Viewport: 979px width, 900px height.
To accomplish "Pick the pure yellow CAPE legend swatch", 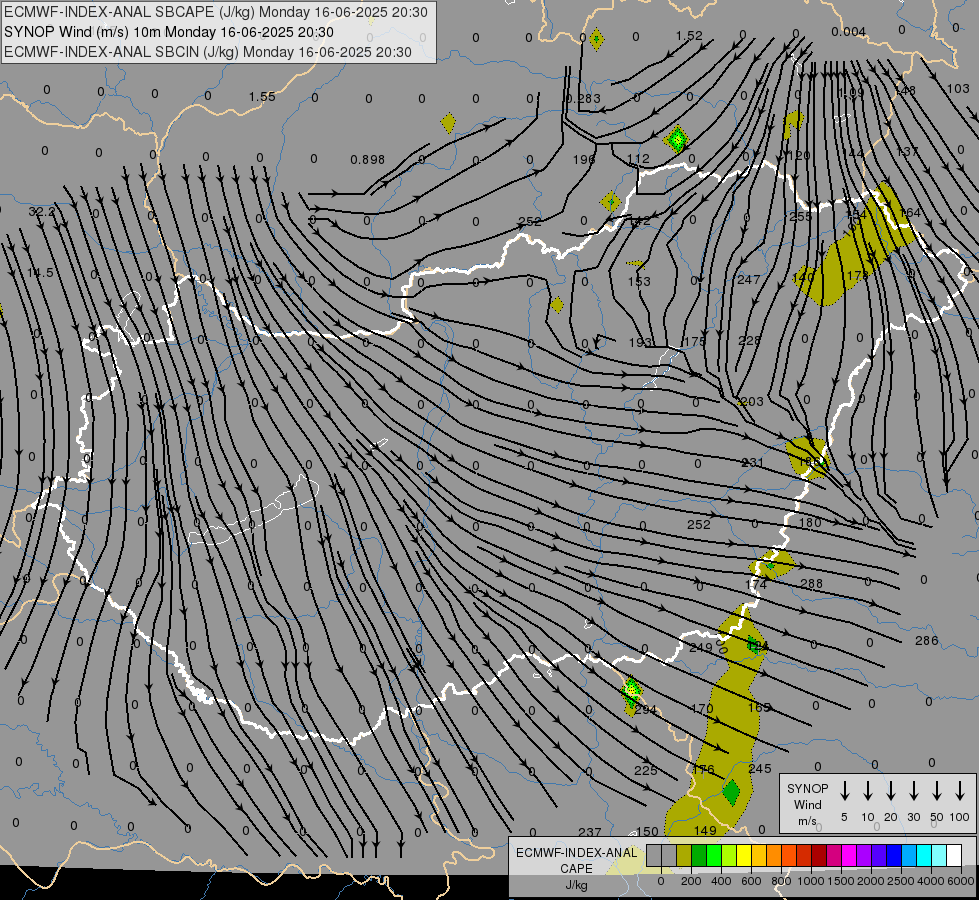I will pyautogui.click(x=744, y=856).
